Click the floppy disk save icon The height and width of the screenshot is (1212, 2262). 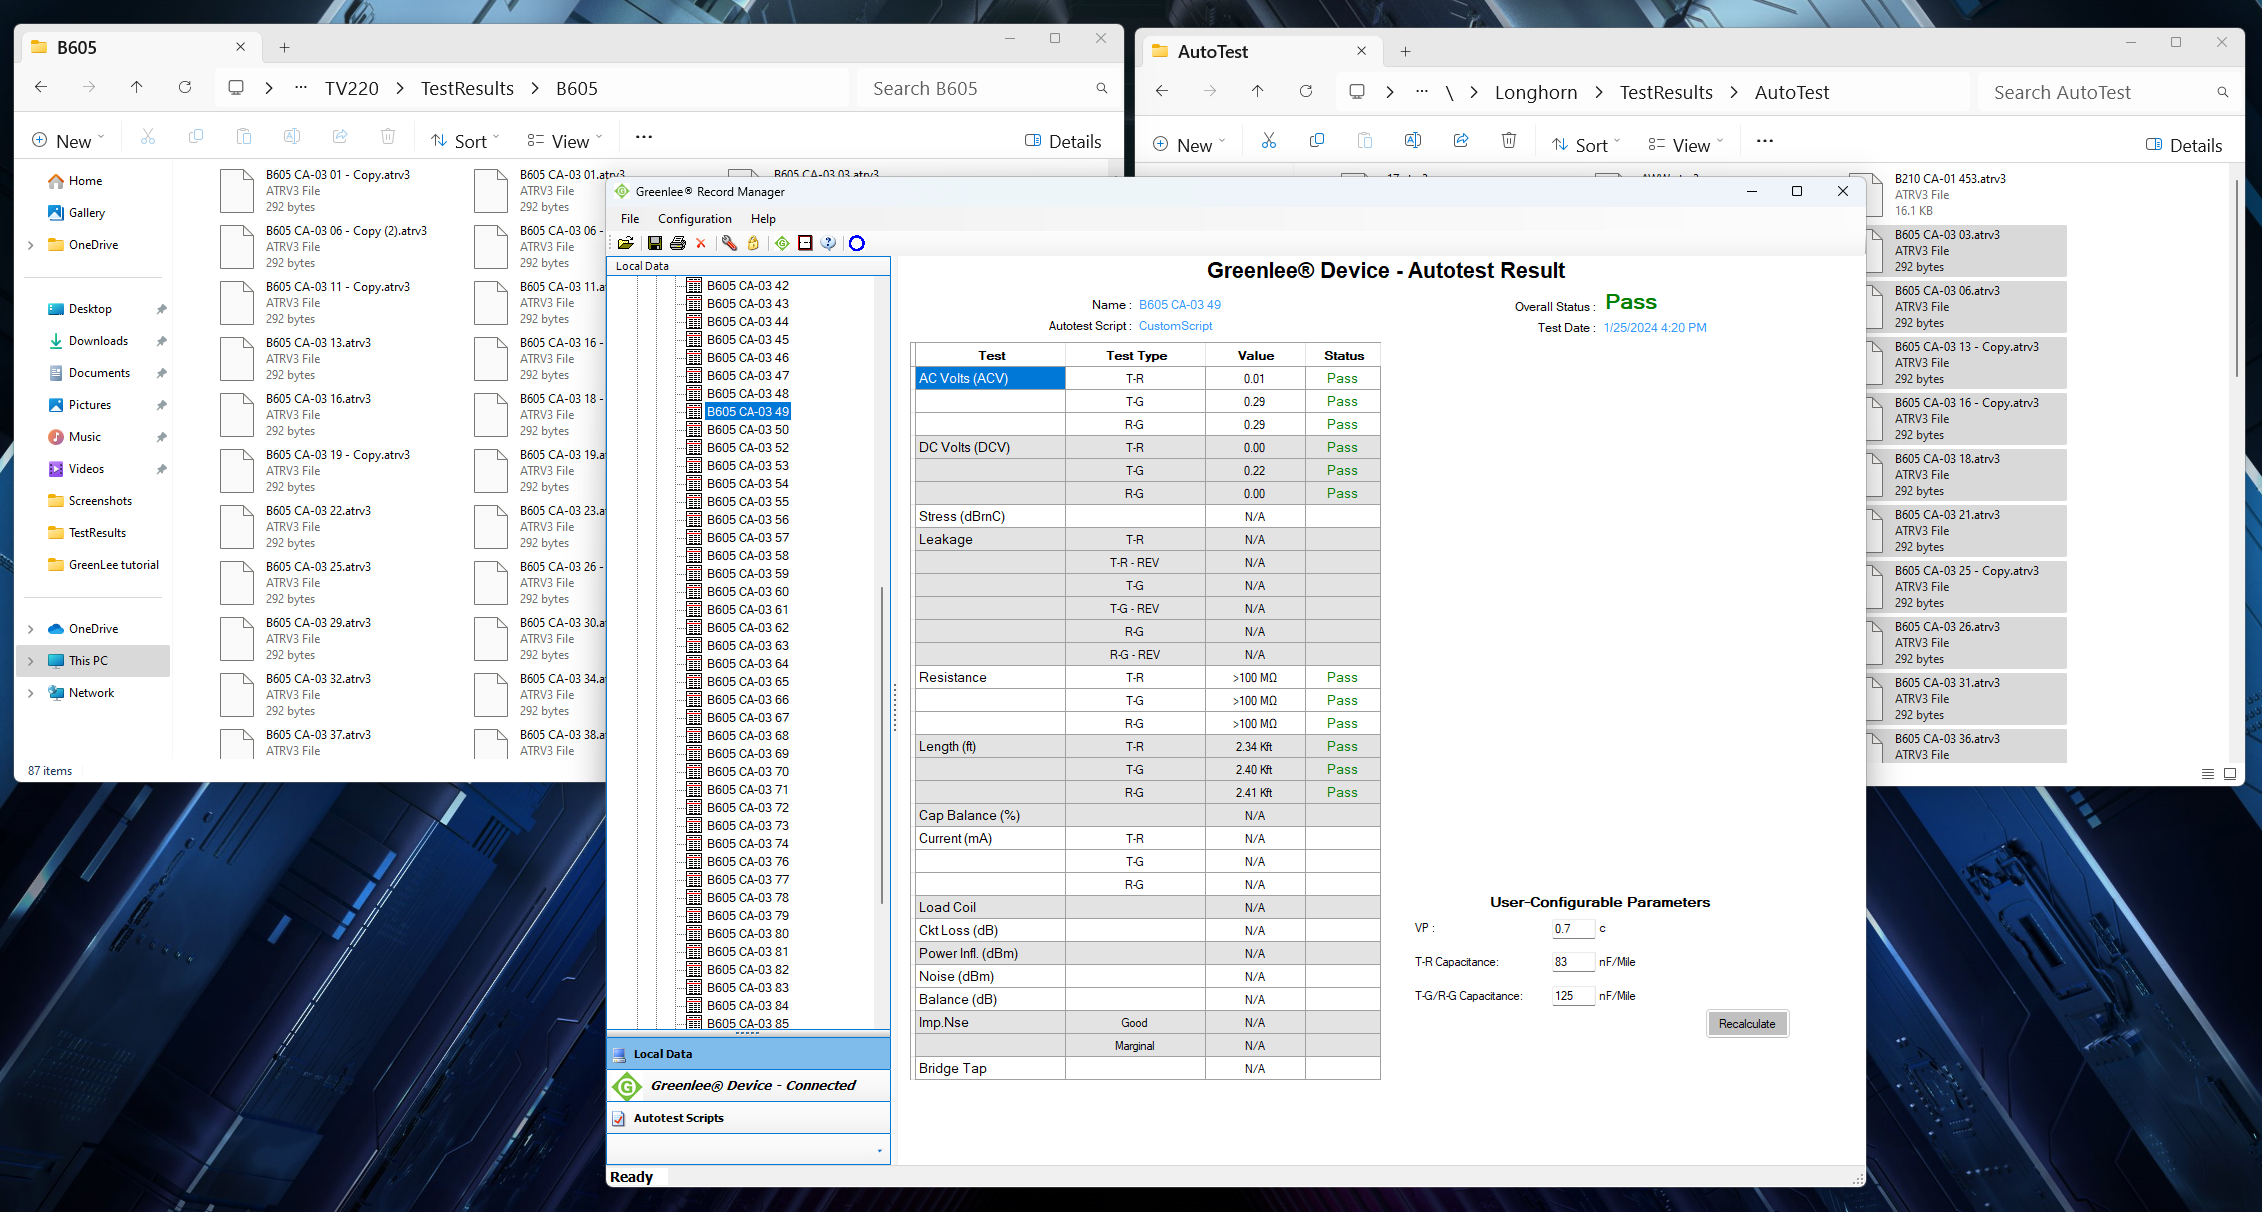[x=654, y=243]
